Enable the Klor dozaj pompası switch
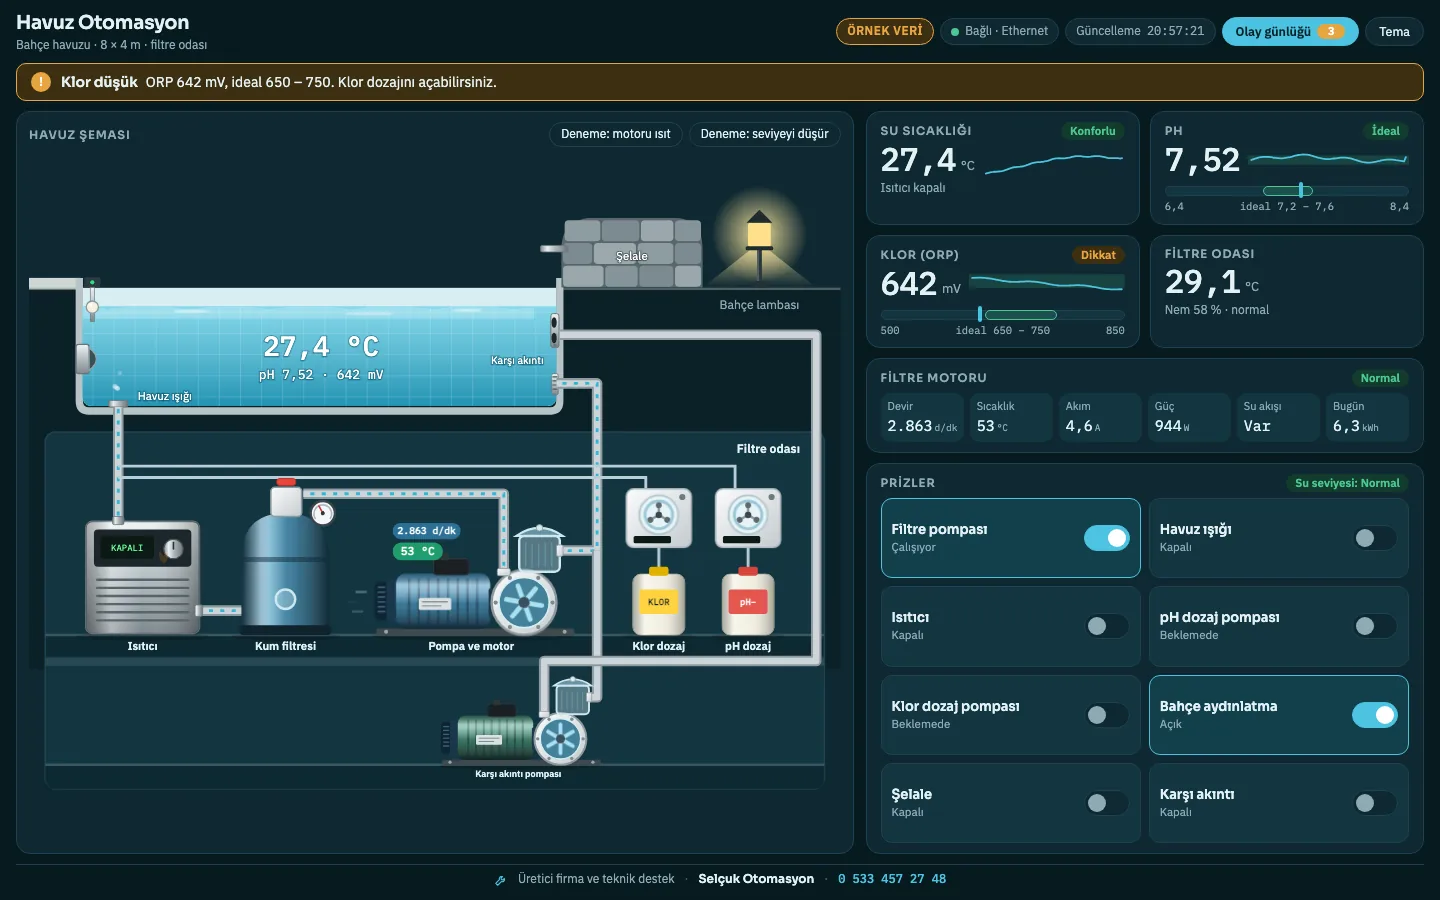Image resolution: width=1440 pixels, height=900 pixels. (1106, 715)
